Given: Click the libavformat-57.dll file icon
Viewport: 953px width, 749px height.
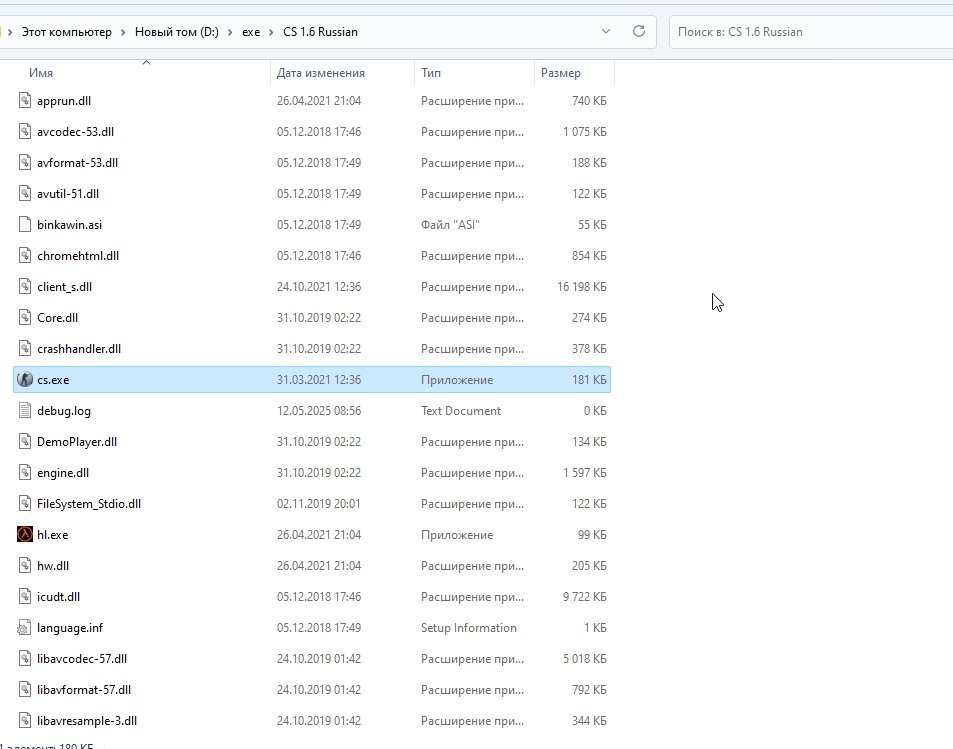Looking at the screenshot, I should 24,689.
